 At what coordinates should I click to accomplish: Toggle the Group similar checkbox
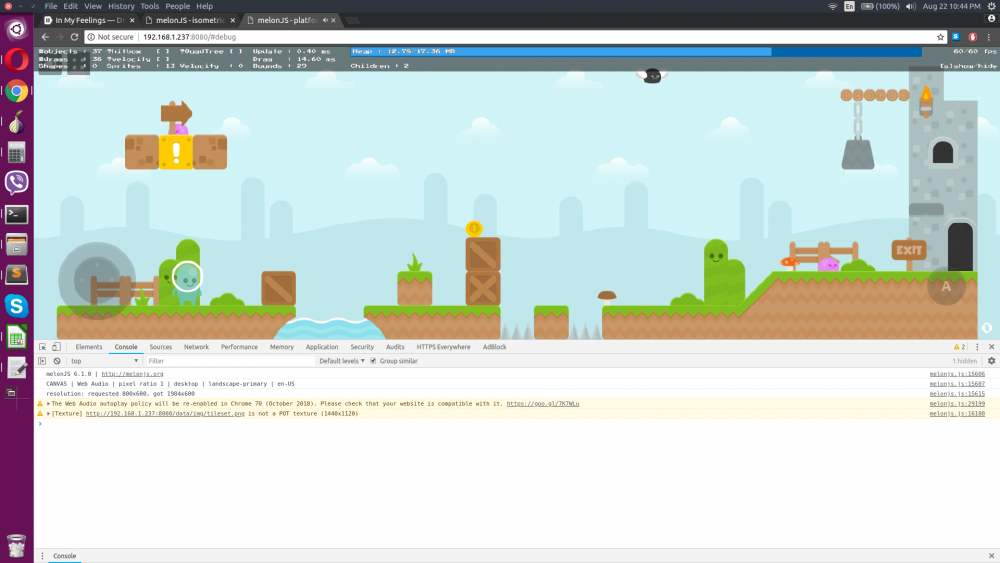pos(373,361)
